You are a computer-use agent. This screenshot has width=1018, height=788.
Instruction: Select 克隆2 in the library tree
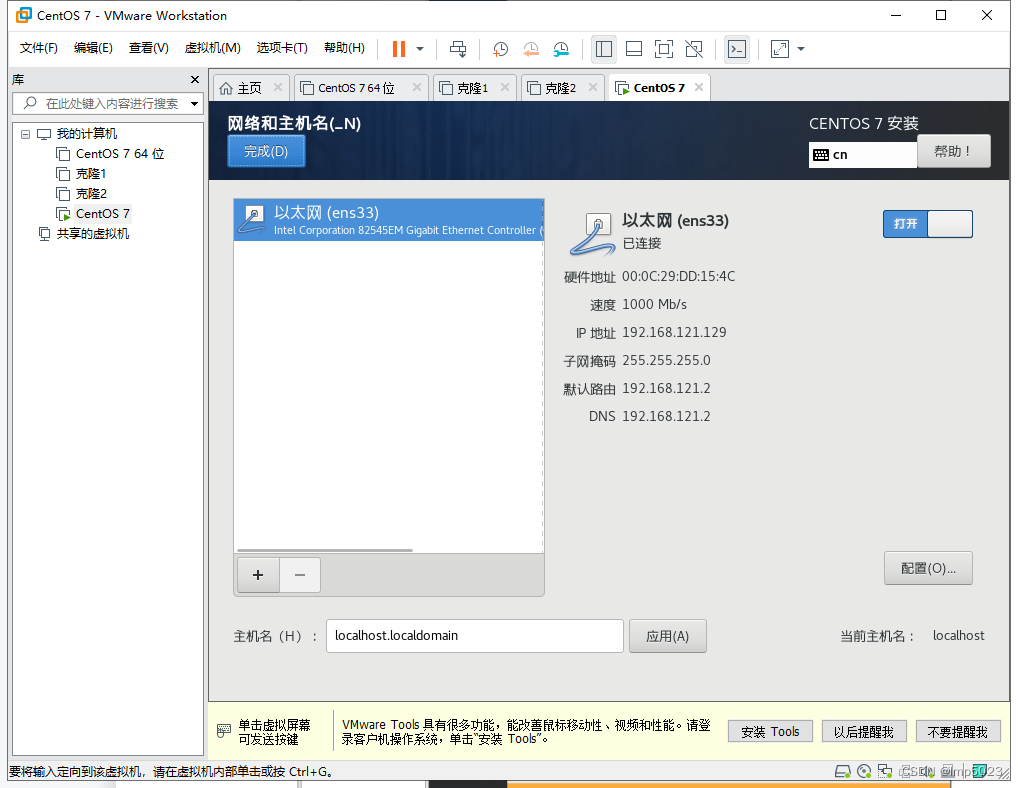[x=91, y=194]
